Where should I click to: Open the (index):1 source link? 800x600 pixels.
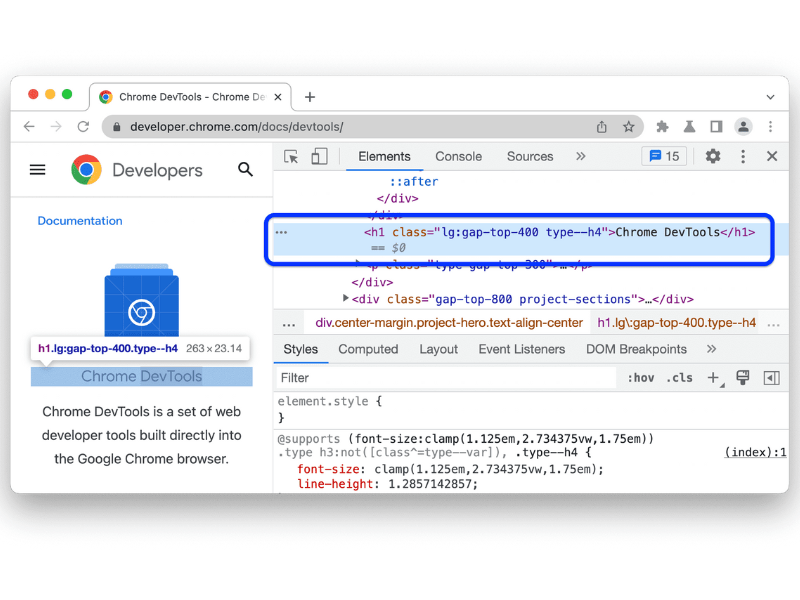point(755,453)
